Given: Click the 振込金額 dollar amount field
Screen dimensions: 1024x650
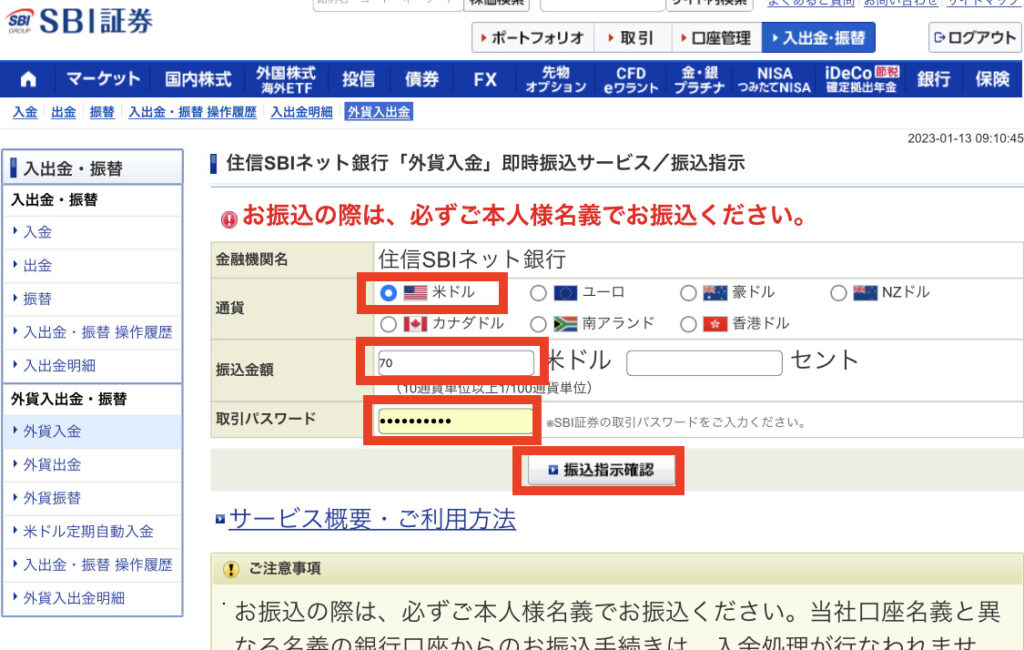Looking at the screenshot, I should (x=456, y=363).
